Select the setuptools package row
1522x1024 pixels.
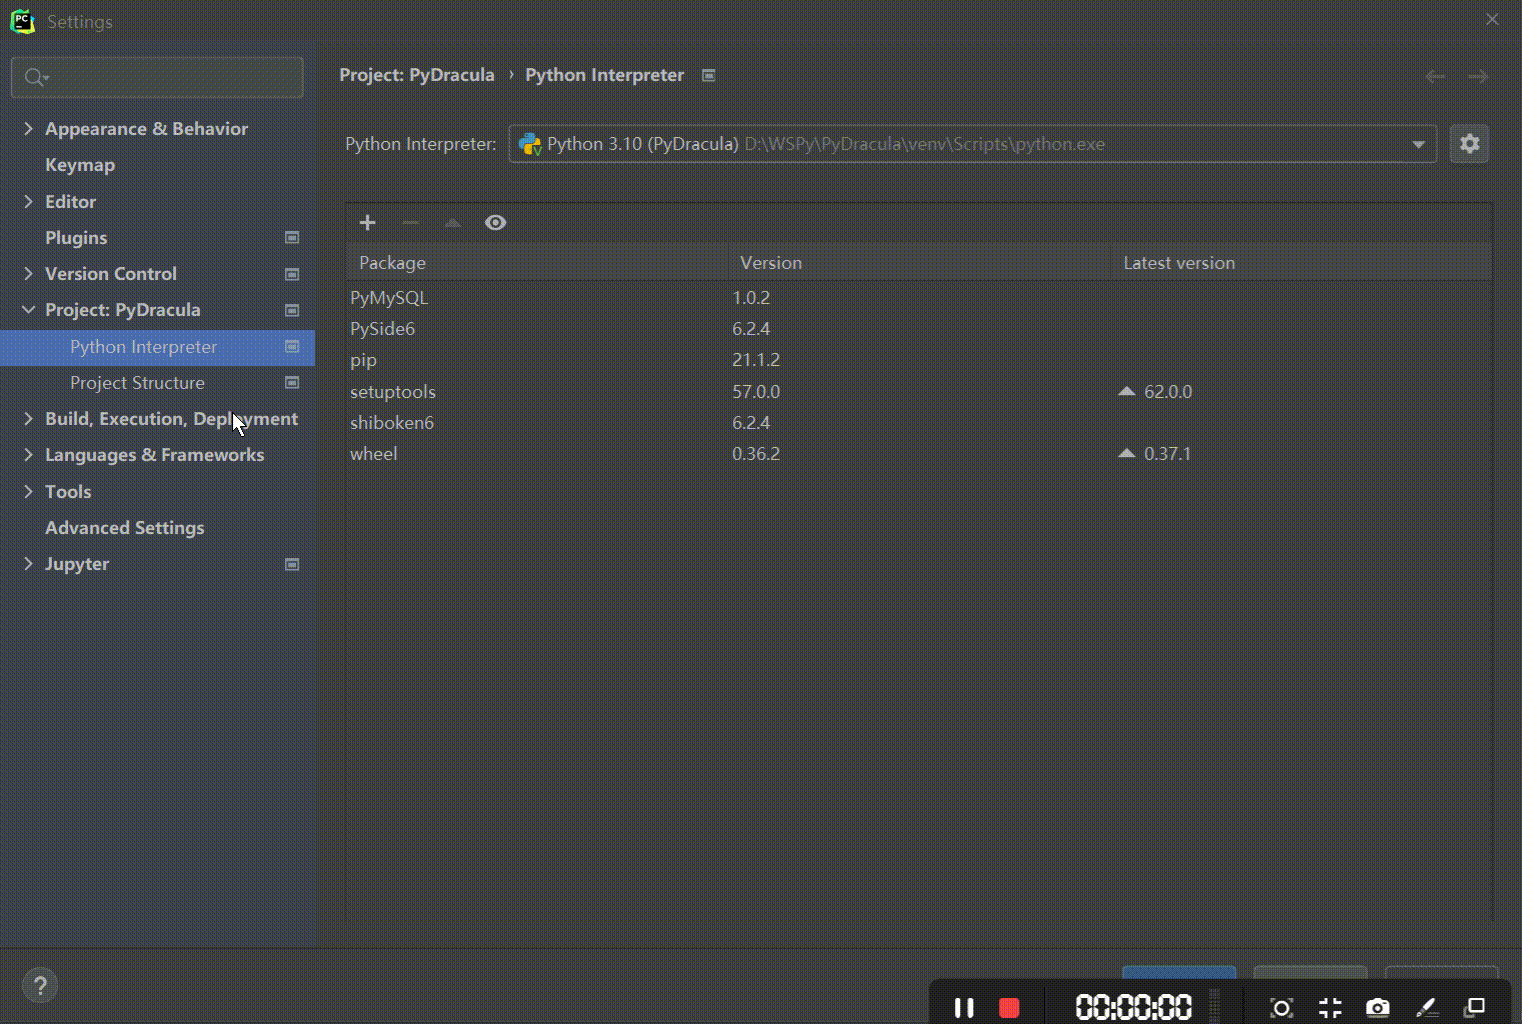(x=919, y=391)
